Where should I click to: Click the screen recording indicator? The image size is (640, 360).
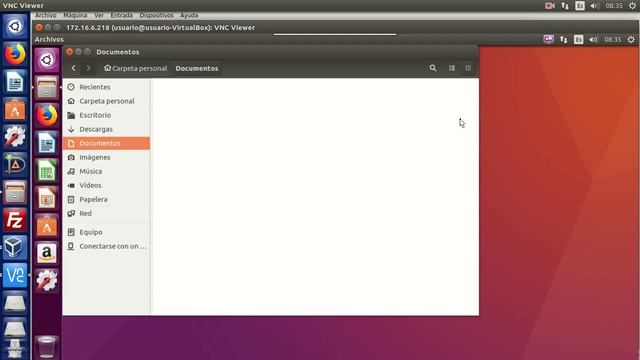tap(550, 6)
